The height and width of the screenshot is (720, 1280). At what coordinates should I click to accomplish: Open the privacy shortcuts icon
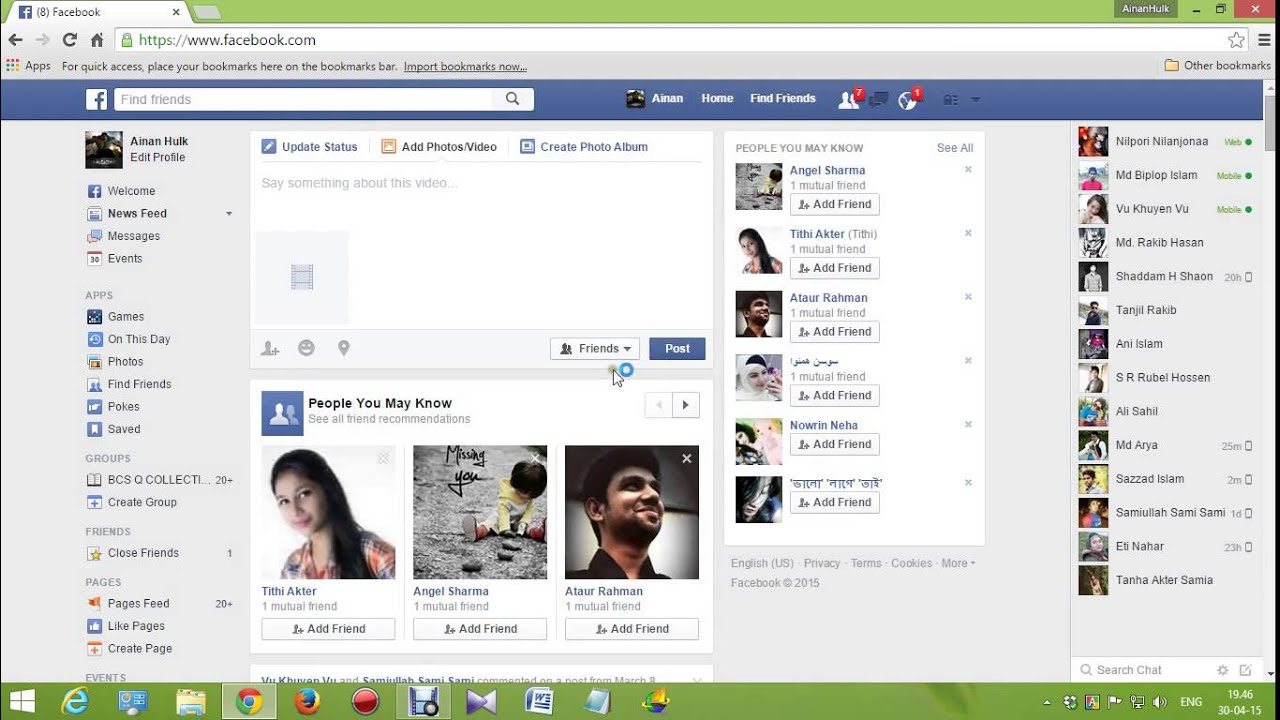951,100
